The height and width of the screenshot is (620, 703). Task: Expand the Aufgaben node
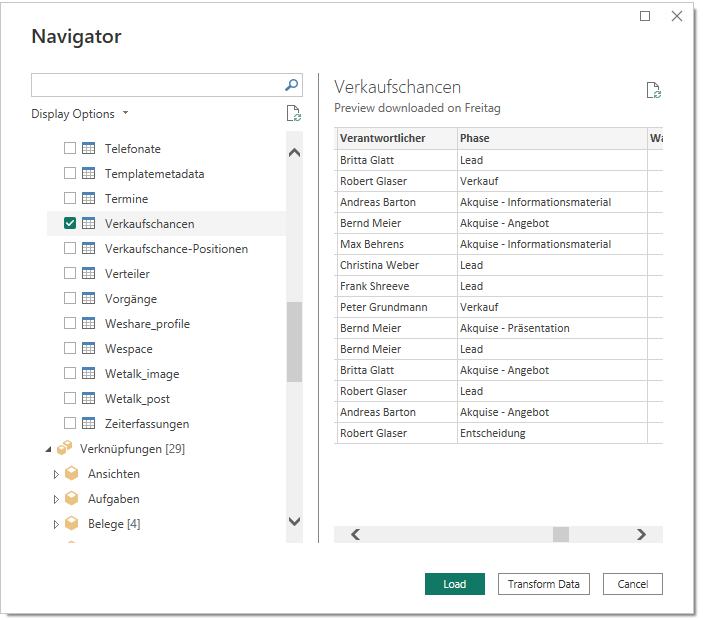[56, 499]
